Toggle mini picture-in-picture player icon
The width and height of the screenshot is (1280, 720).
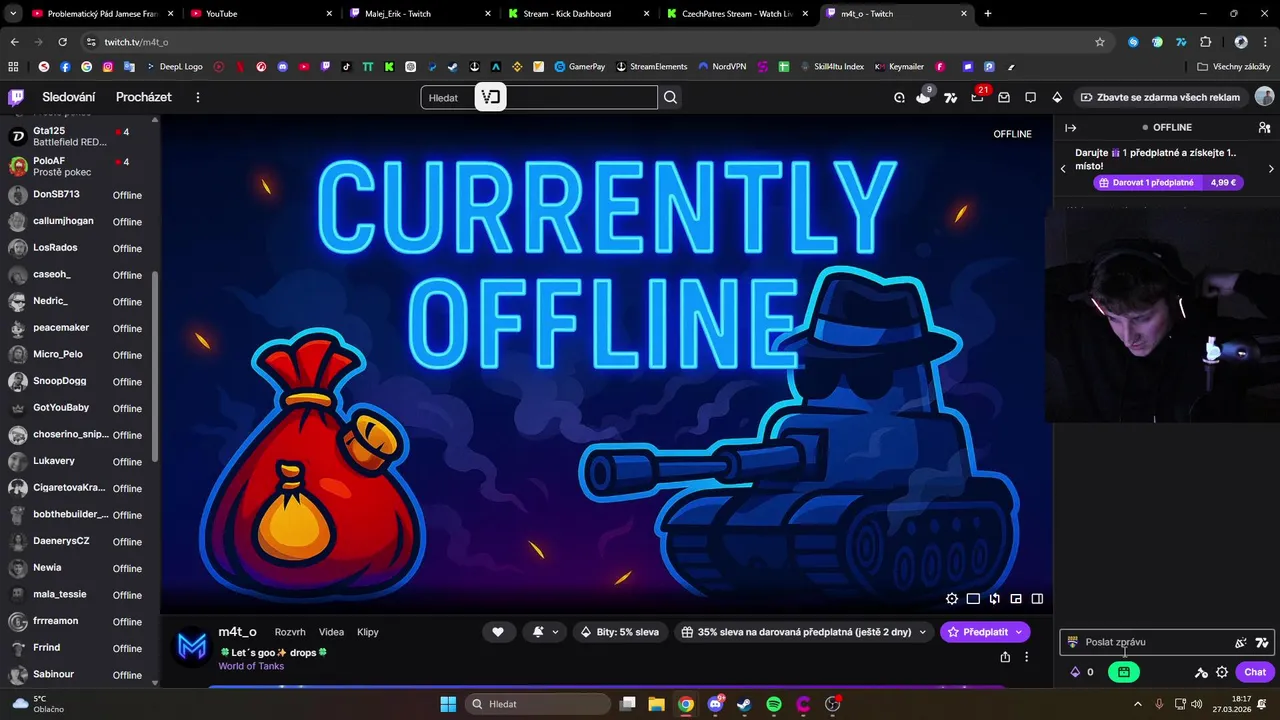coord(1016,599)
